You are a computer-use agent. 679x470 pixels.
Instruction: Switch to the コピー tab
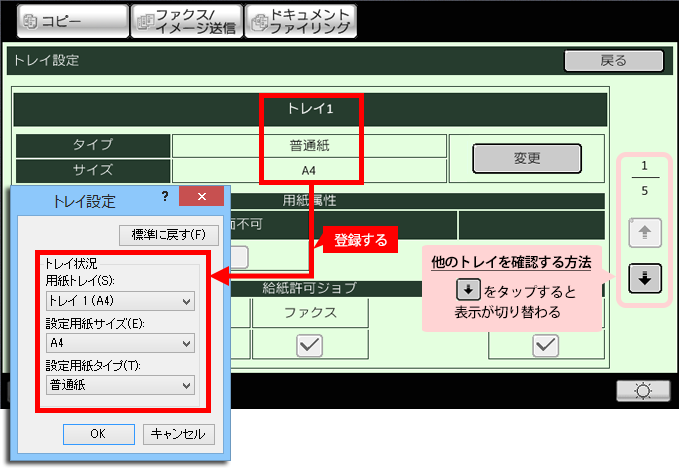tap(65, 21)
